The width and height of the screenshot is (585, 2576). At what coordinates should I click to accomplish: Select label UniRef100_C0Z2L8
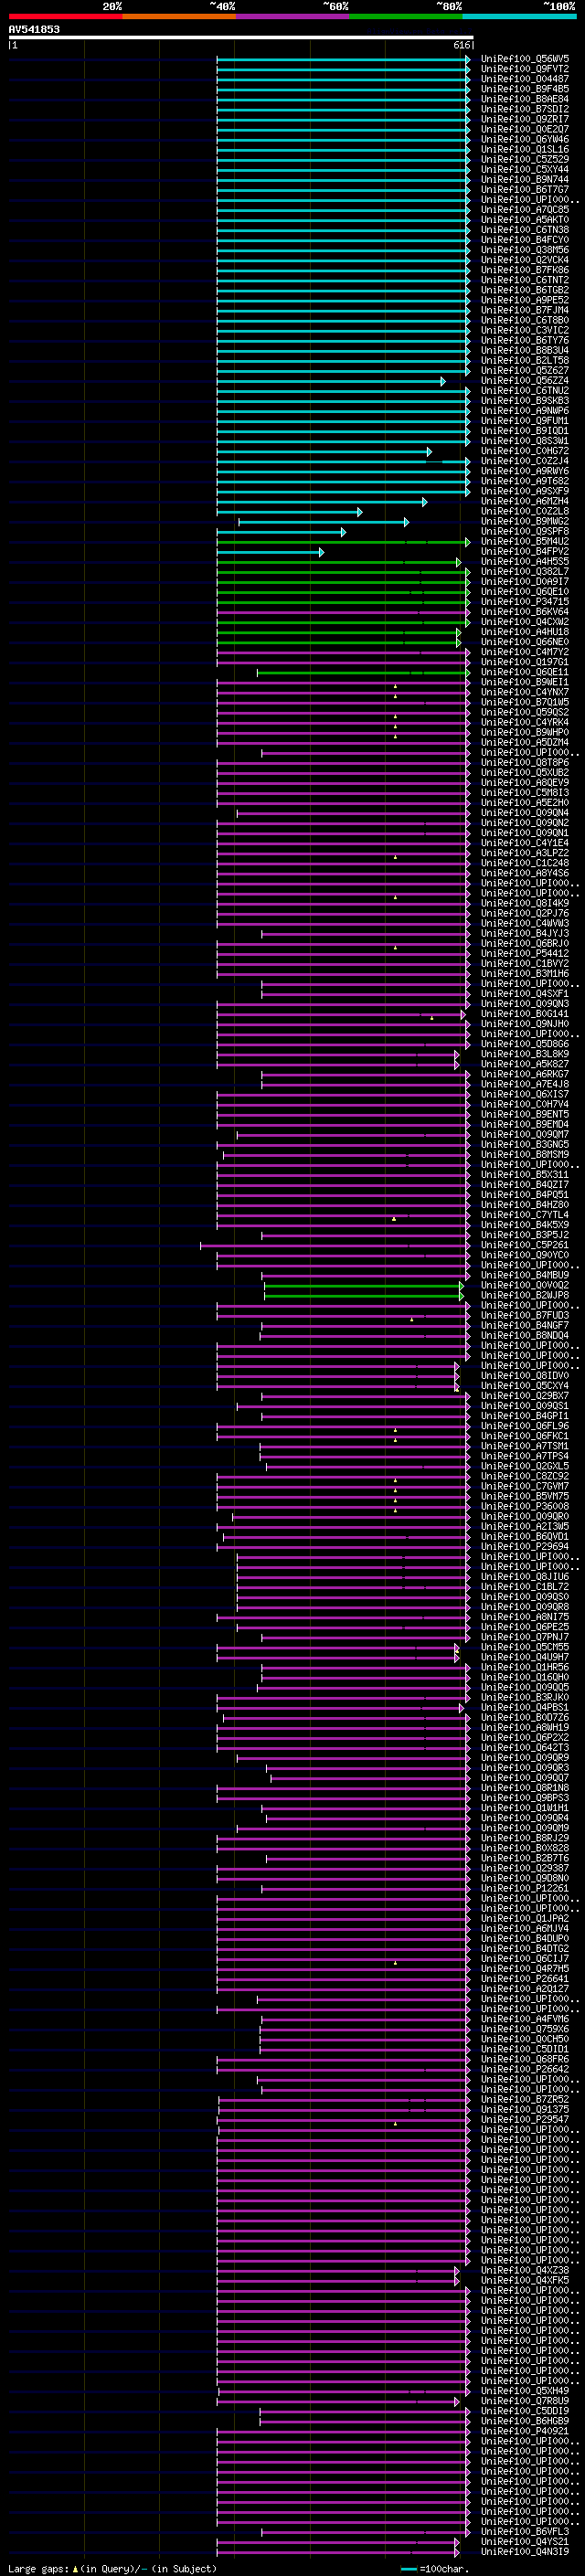click(525, 511)
